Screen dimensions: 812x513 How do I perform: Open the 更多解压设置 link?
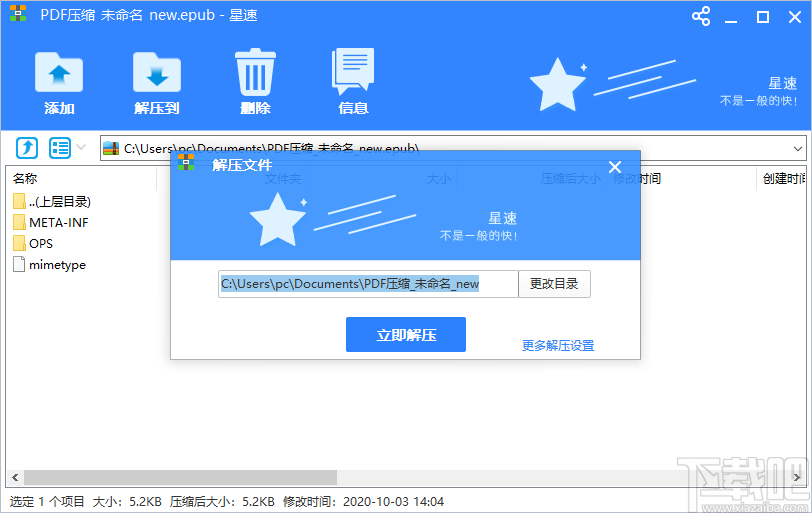(x=558, y=345)
